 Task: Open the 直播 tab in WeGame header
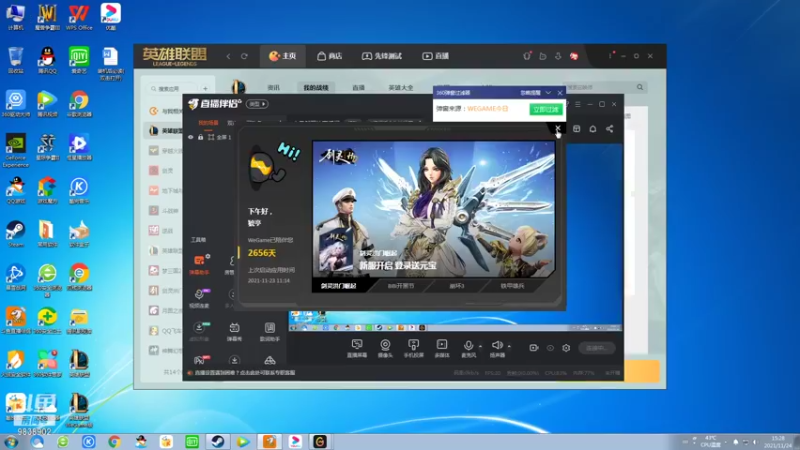[436, 56]
